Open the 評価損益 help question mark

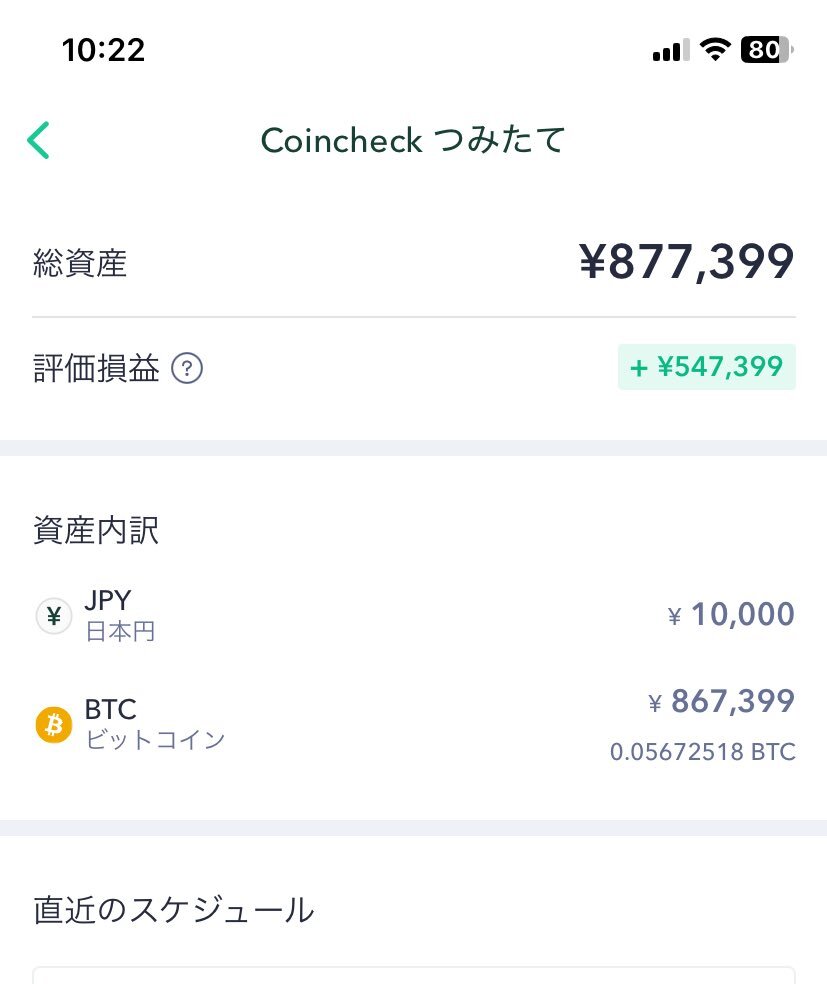coord(187,368)
